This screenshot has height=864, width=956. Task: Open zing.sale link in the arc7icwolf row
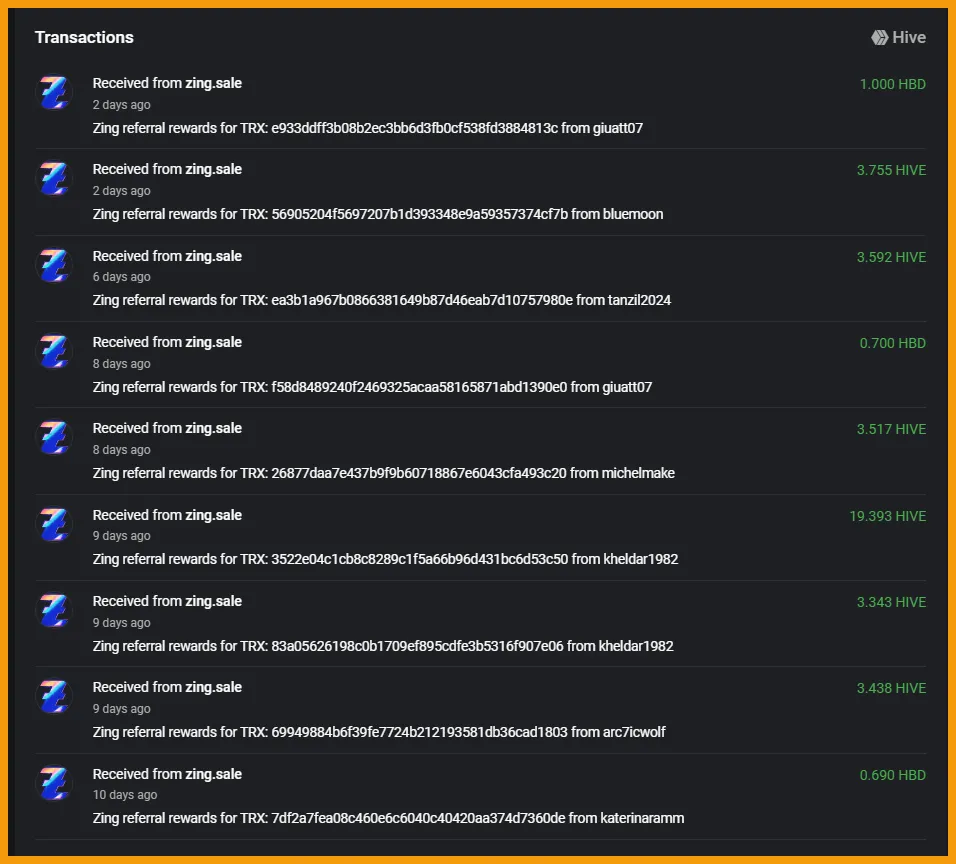click(213, 687)
